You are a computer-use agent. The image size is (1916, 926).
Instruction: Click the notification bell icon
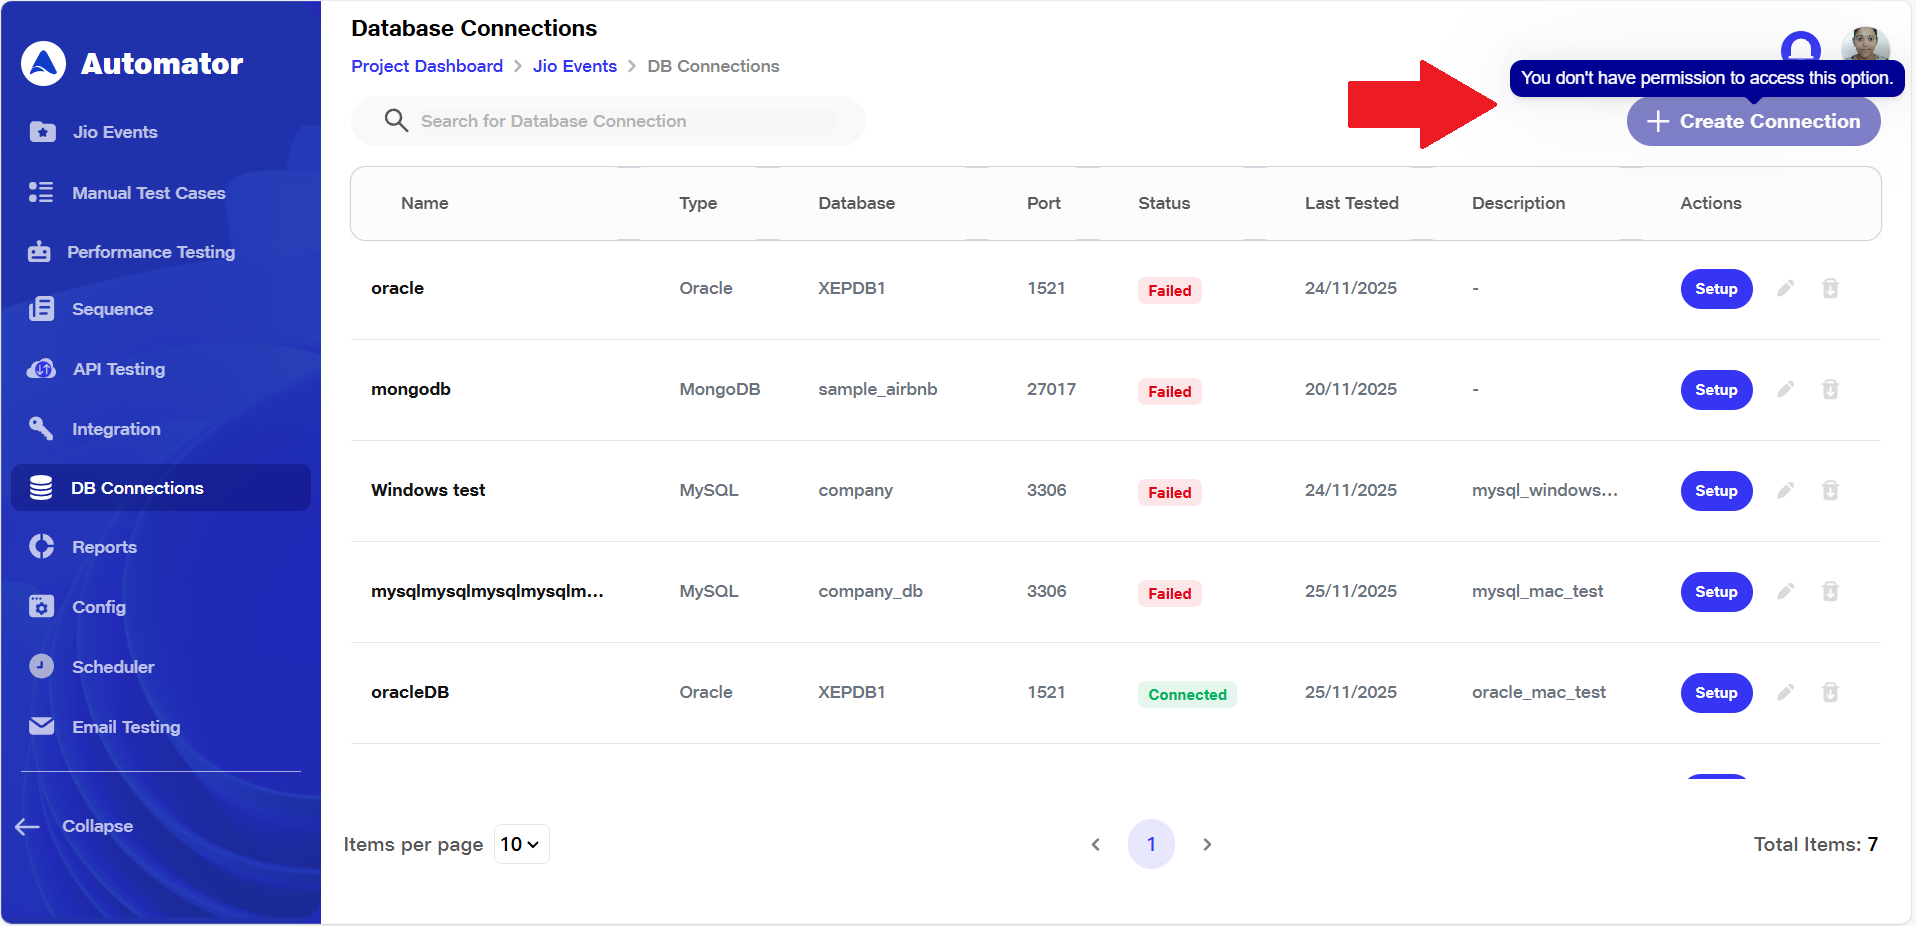(x=1800, y=47)
